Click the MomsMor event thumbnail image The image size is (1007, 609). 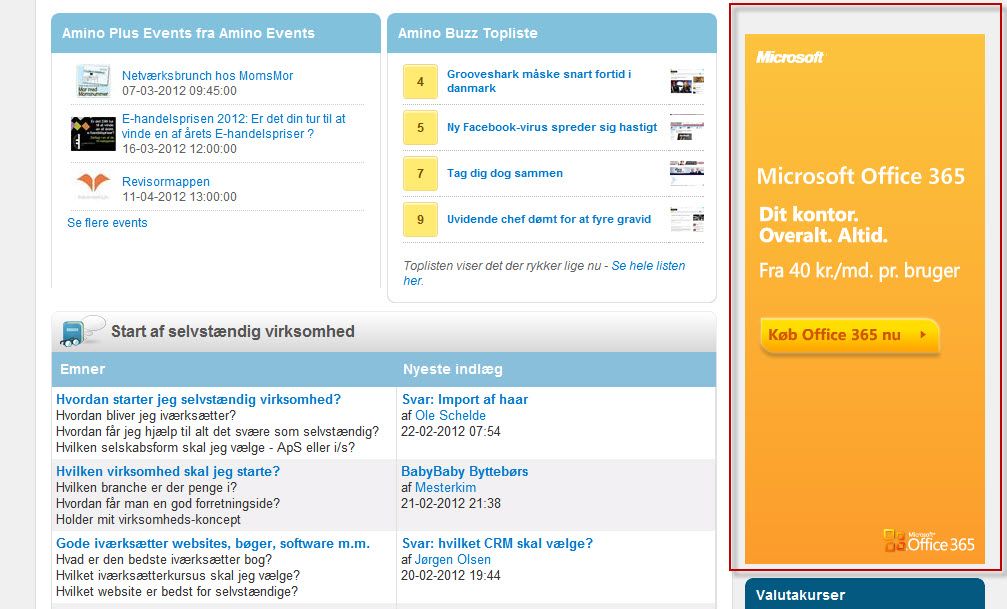pos(93,81)
